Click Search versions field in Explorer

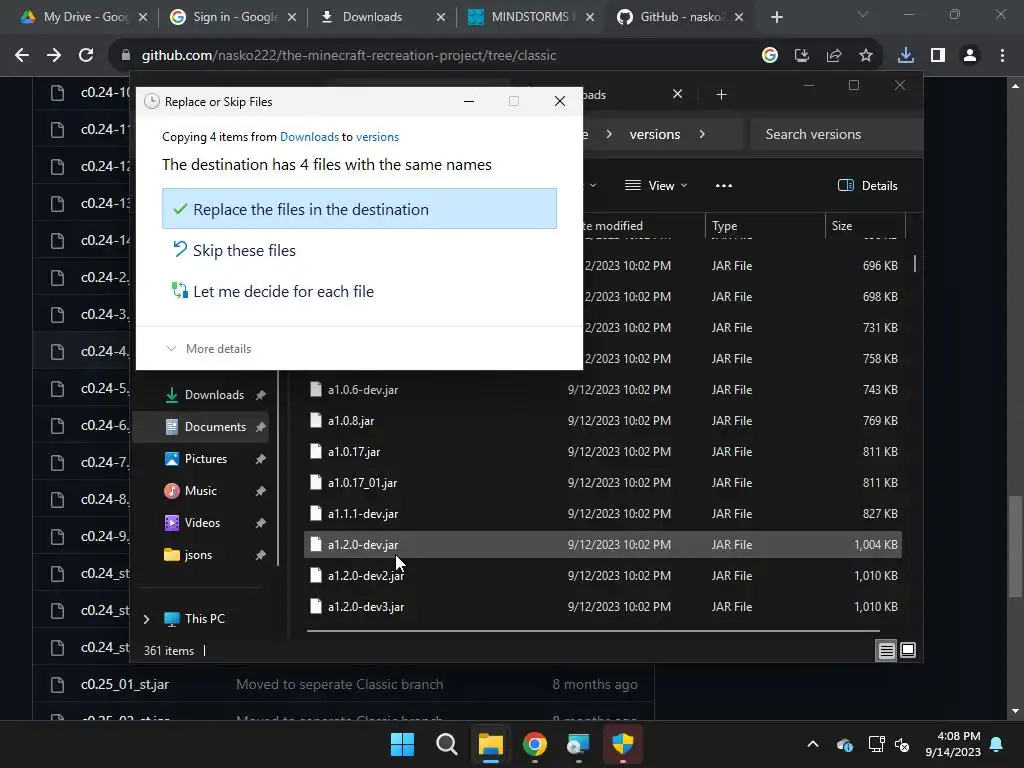[836, 134]
